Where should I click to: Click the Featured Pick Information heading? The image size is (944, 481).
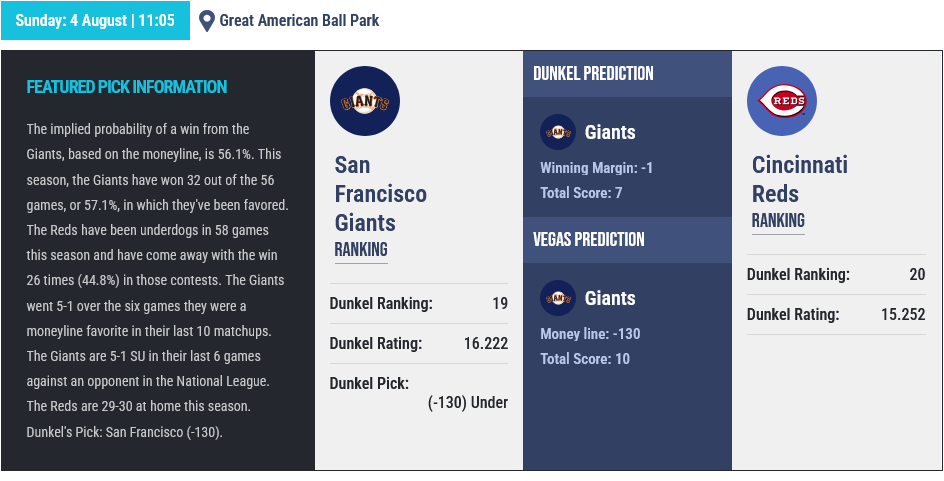point(127,87)
